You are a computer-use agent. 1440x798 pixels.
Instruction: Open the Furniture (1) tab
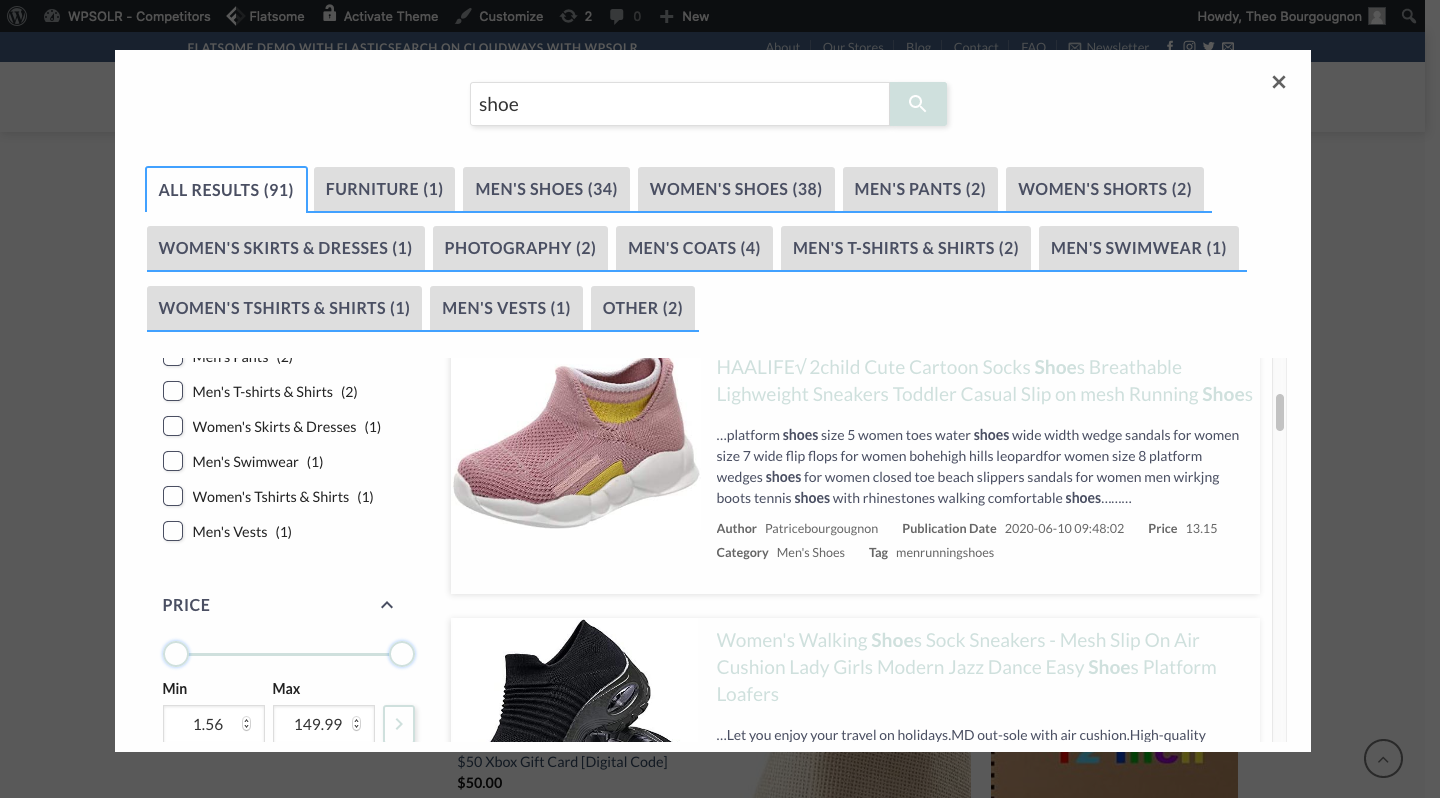384,189
